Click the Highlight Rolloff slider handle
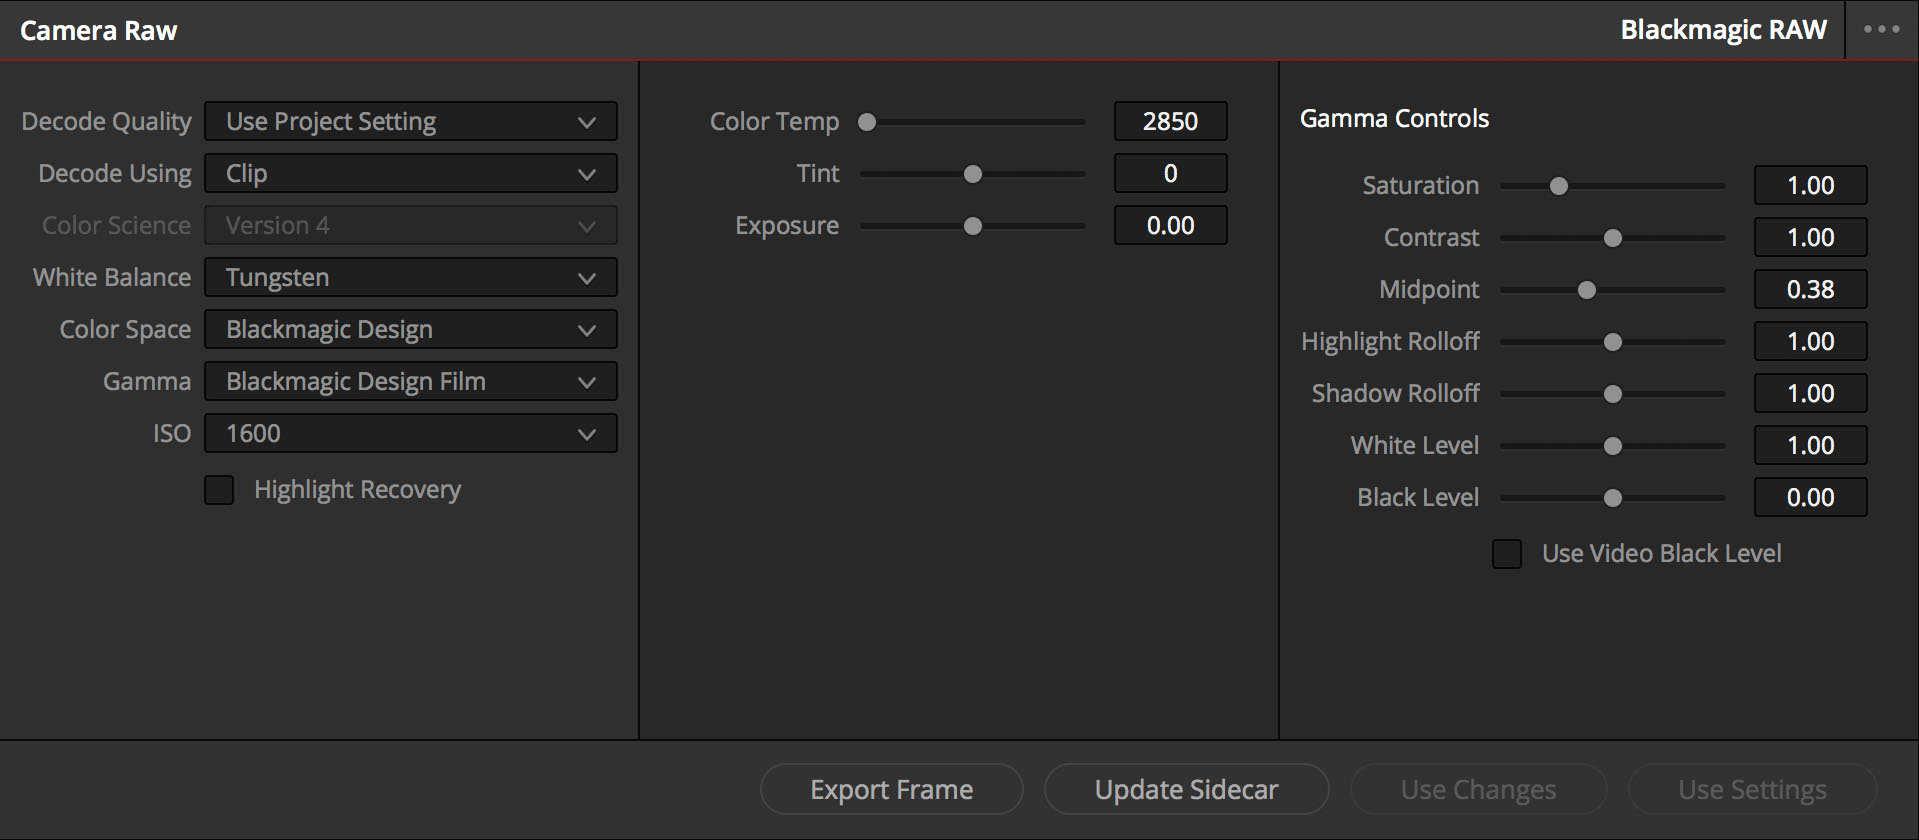1919x840 pixels. coord(1613,342)
